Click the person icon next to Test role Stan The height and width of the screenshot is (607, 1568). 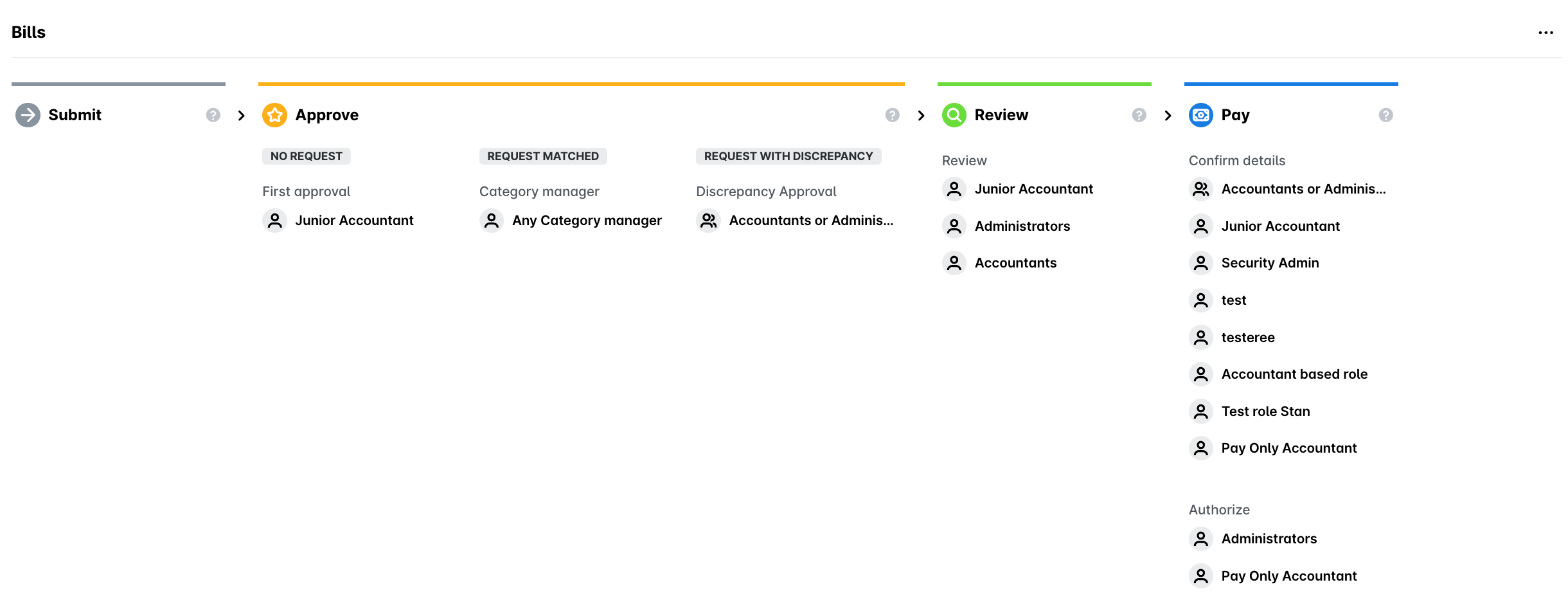point(1201,411)
